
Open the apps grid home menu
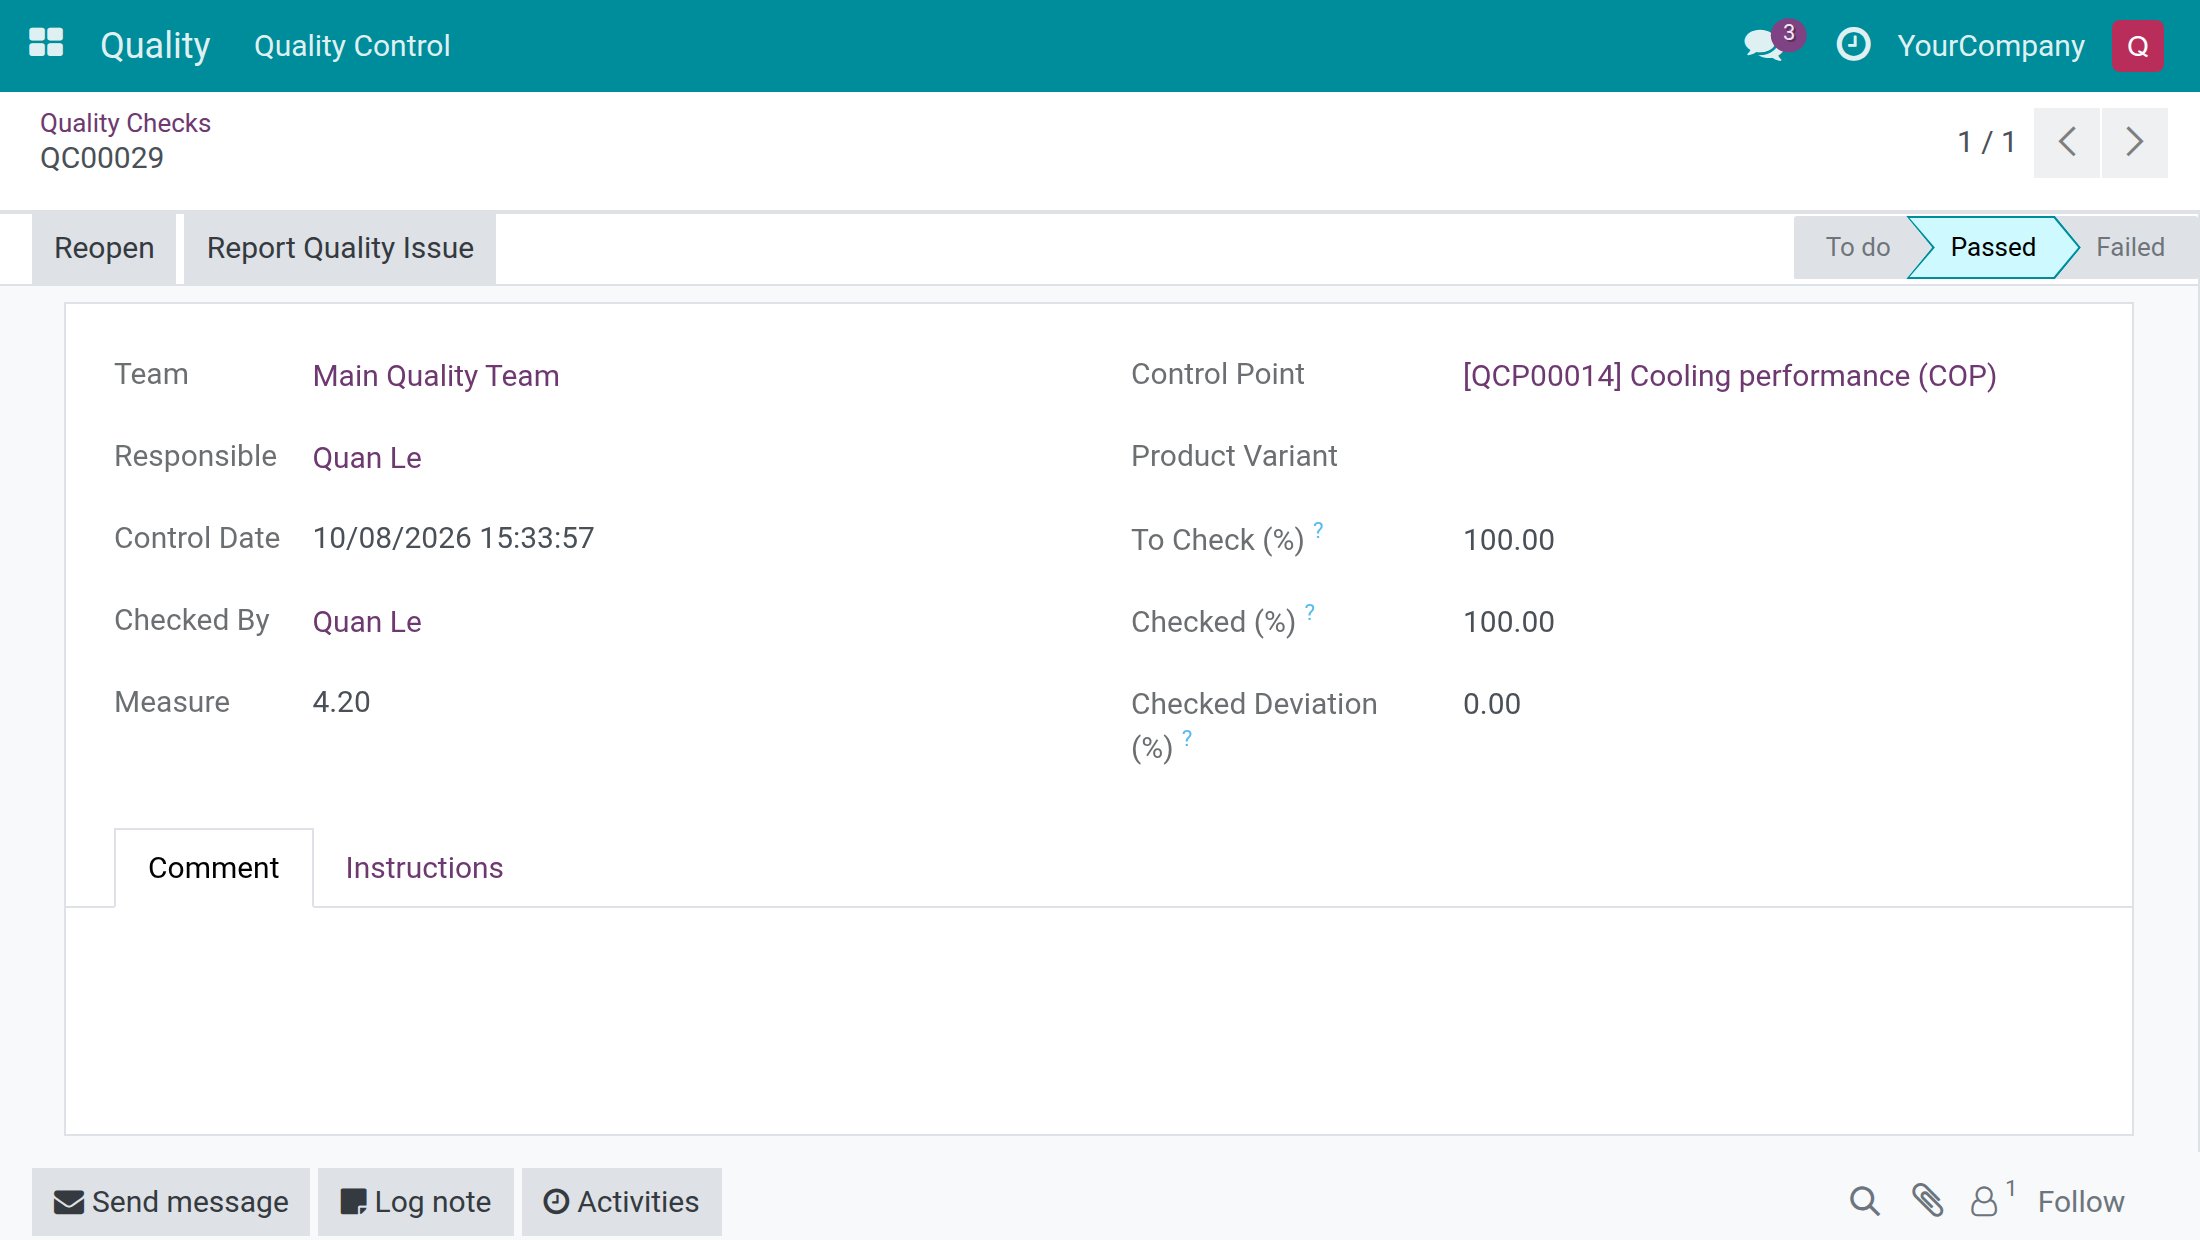[x=46, y=44]
